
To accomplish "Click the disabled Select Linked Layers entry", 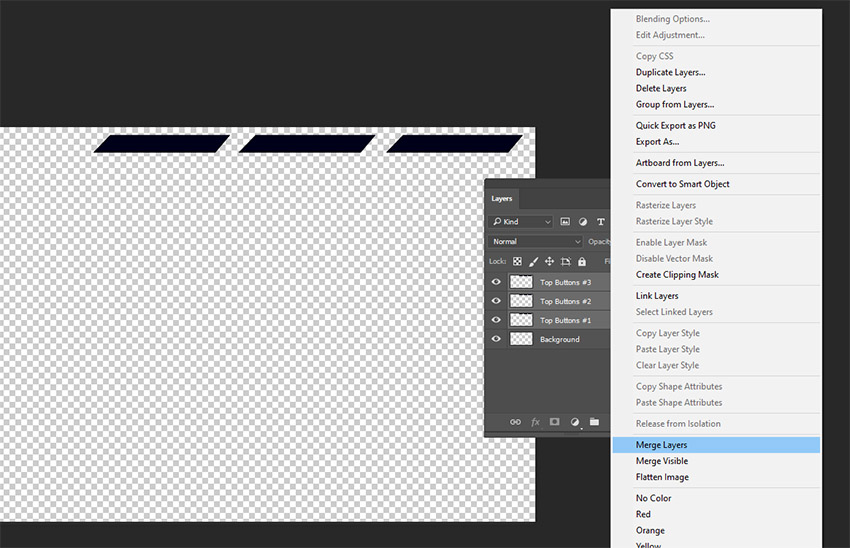I will 674,312.
